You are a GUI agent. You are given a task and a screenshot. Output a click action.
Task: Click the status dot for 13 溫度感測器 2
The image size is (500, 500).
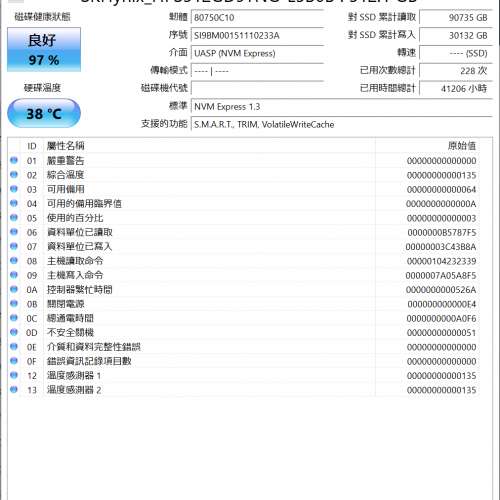tap(14, 390)
